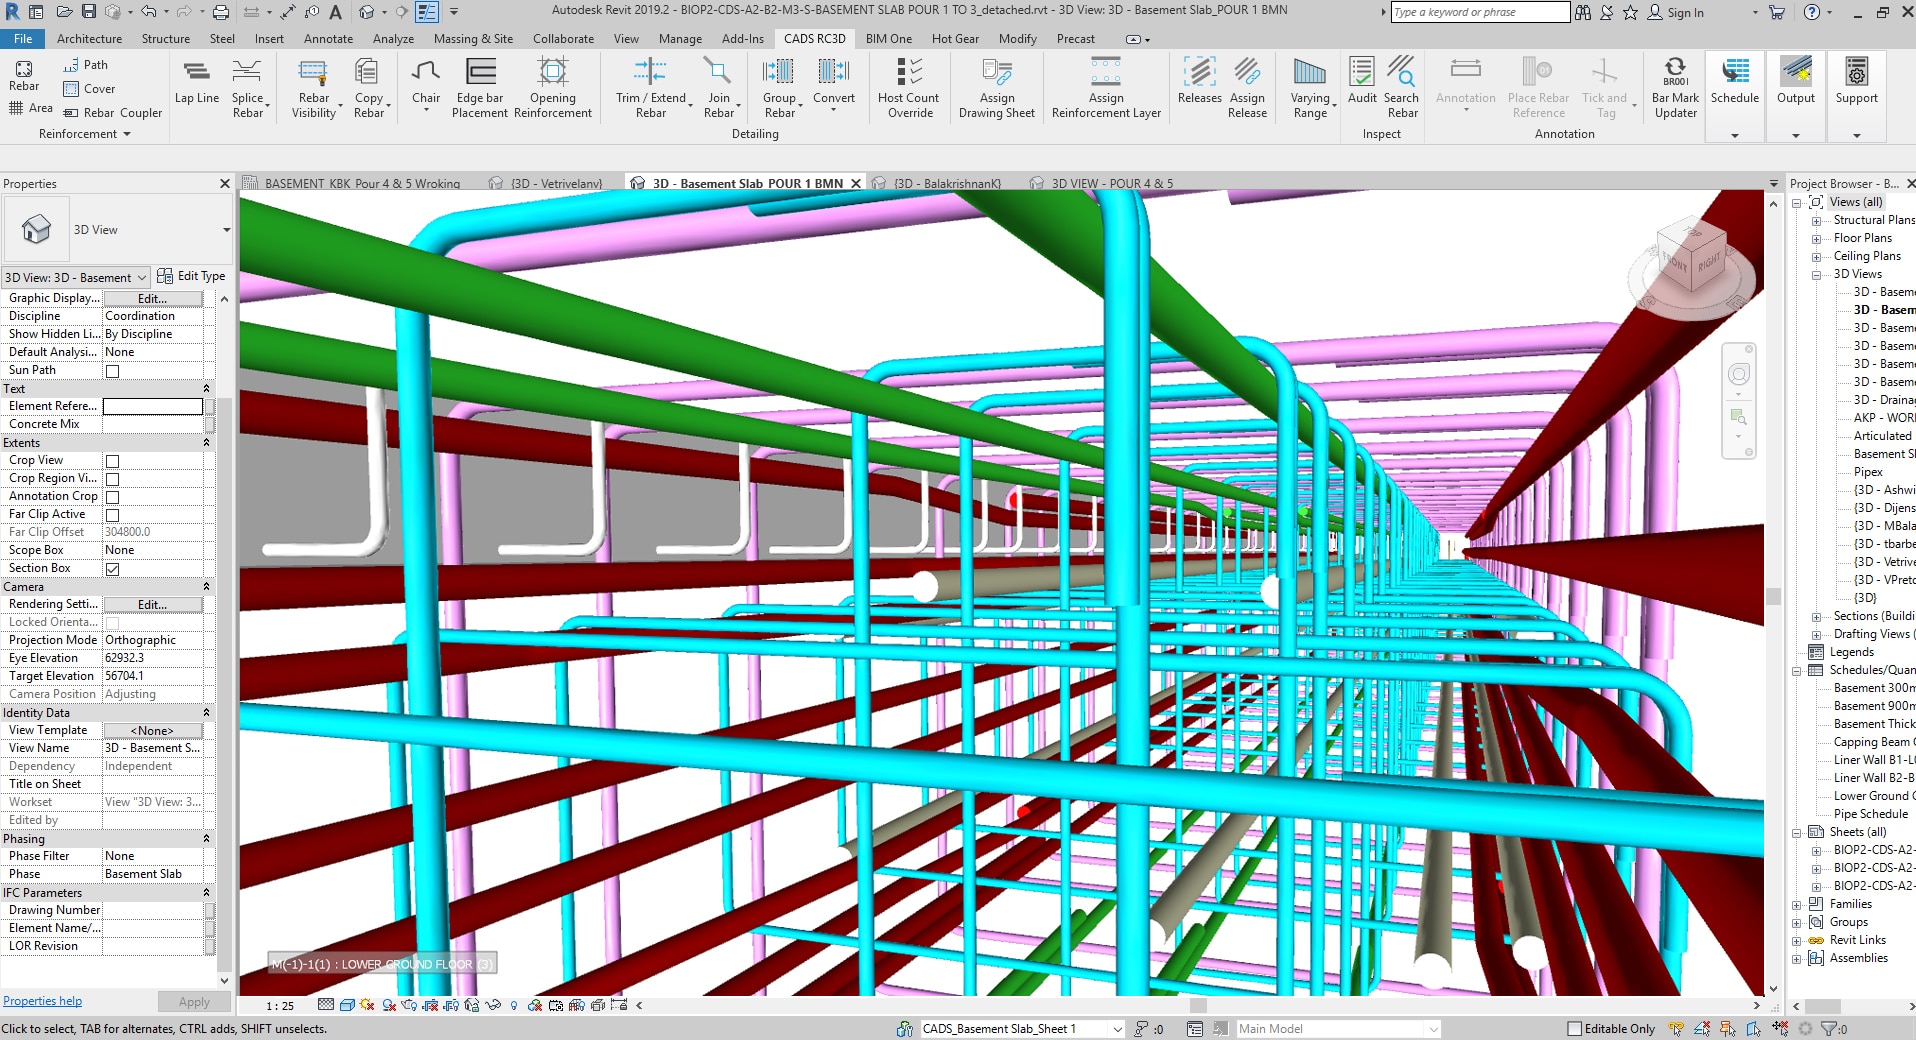
Task: Run the Audit tool
Action: click(1362, 82)
